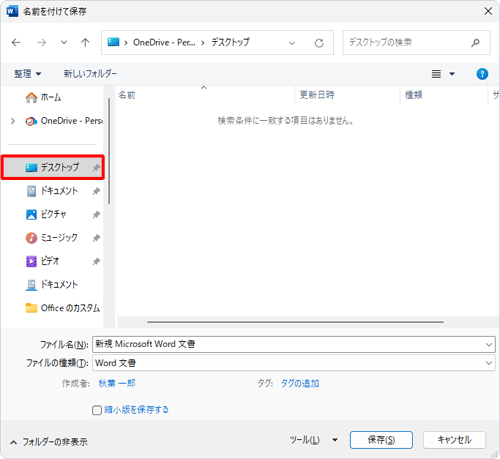This screenshot has height=459, width=500.
Task: Click the 保存(S) button
Action: point(381,440)
